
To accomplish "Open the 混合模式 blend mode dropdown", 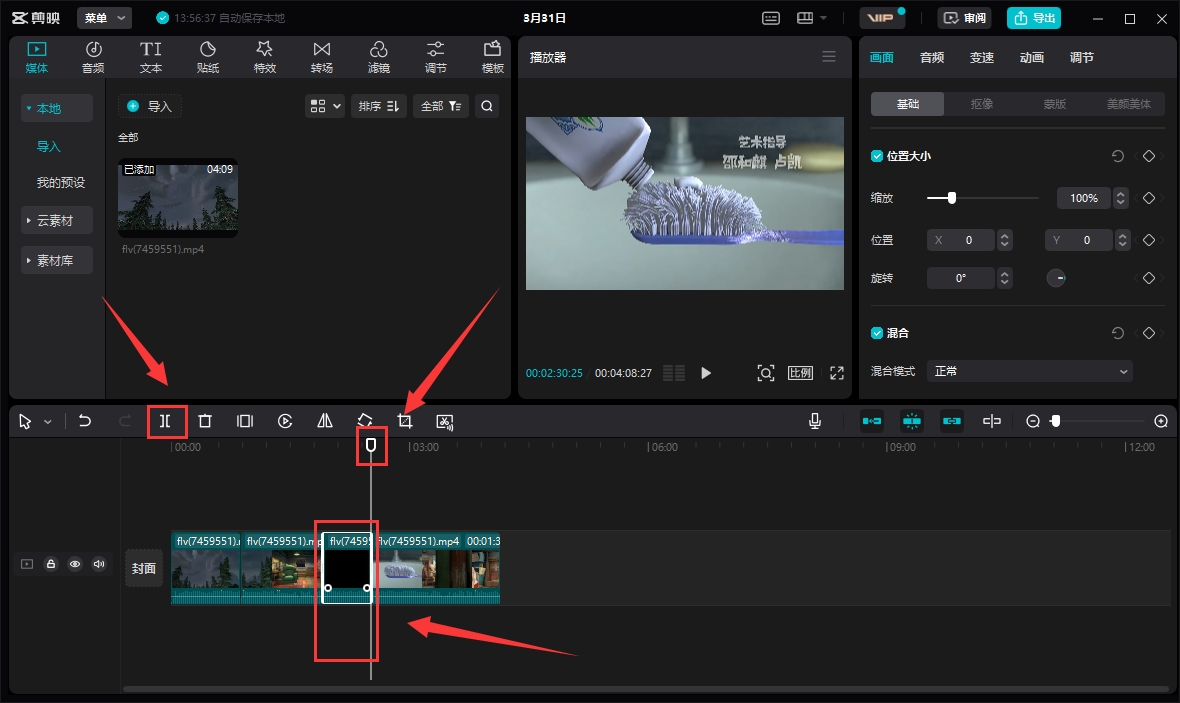I will click(1029, 371).
